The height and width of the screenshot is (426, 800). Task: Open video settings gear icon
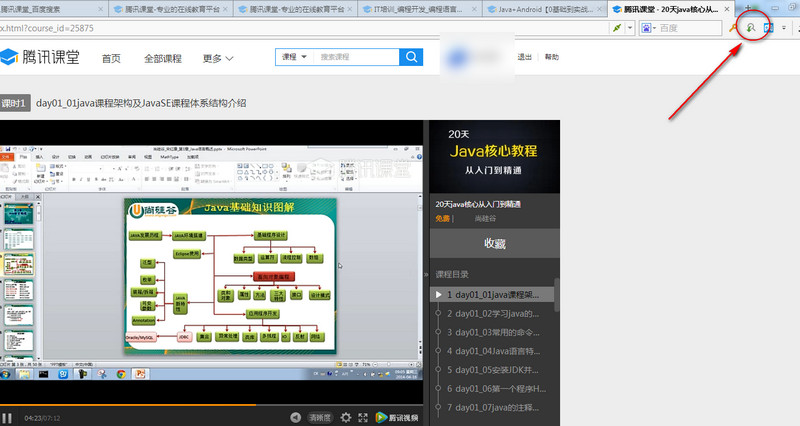point(346,417)
